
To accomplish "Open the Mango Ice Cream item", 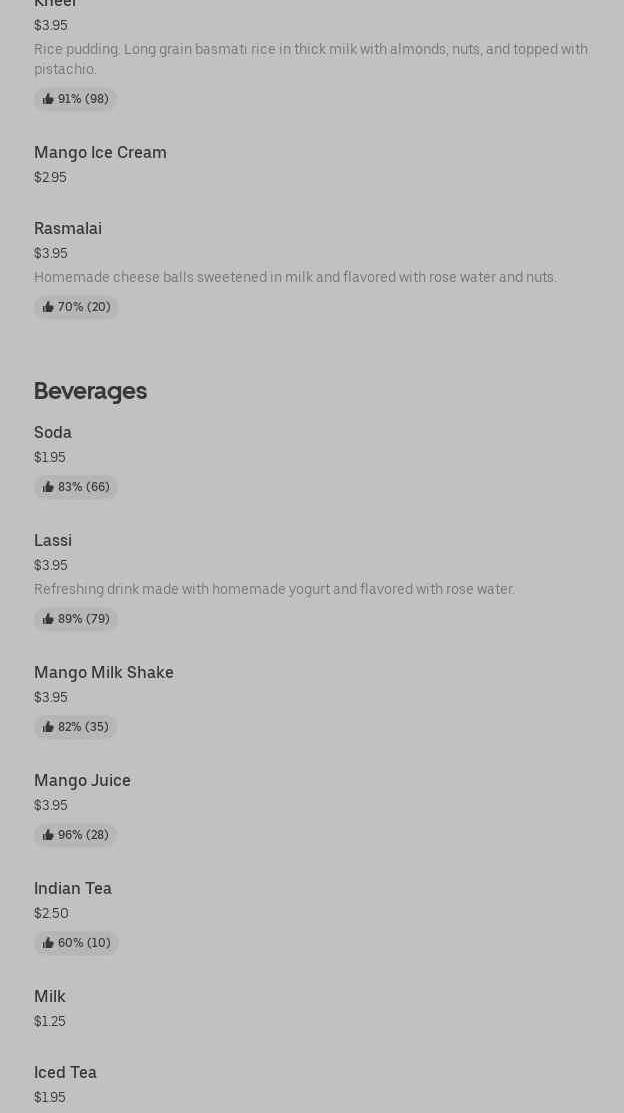I will pyautogui.click(x=100, y=153).
